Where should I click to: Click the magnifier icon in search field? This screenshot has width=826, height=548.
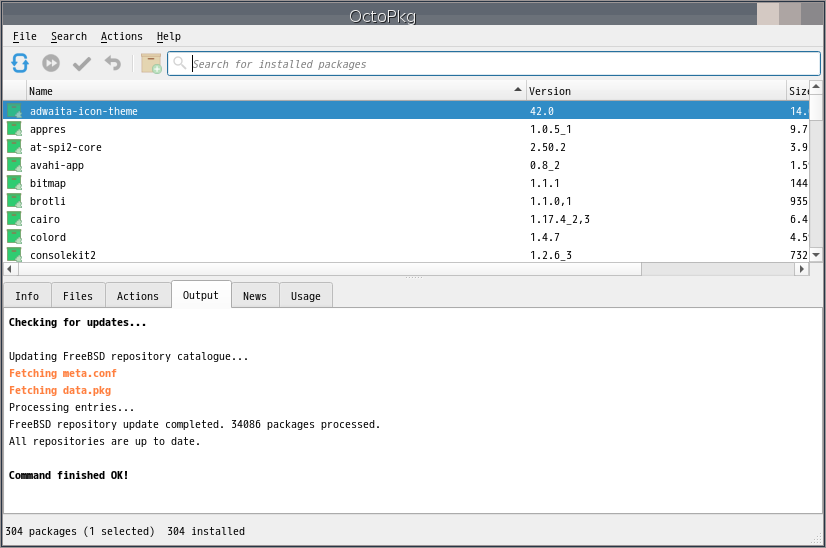(180, 63)
